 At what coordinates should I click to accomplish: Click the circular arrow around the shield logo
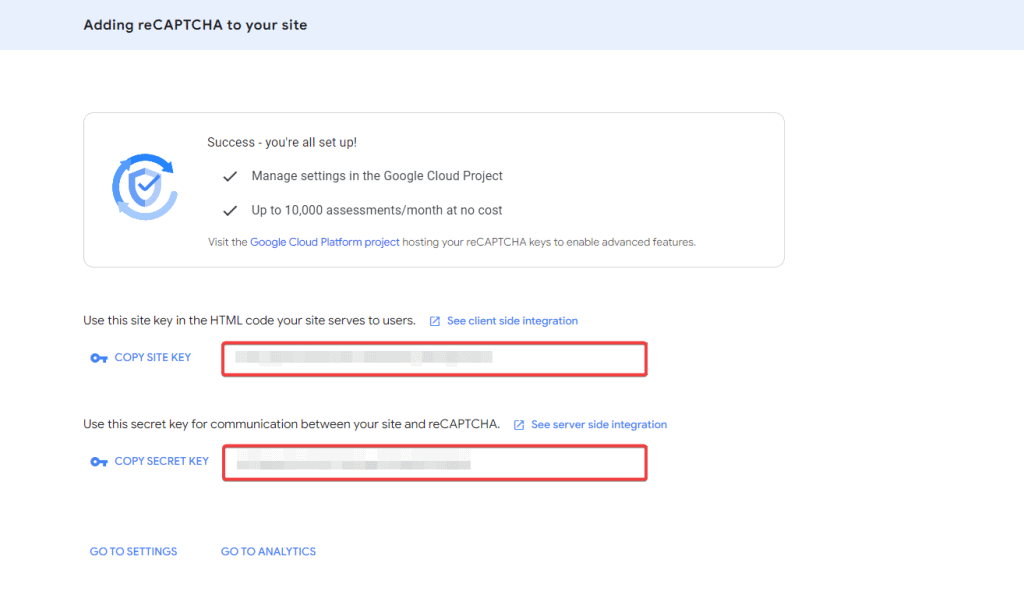tap(144, 160)
